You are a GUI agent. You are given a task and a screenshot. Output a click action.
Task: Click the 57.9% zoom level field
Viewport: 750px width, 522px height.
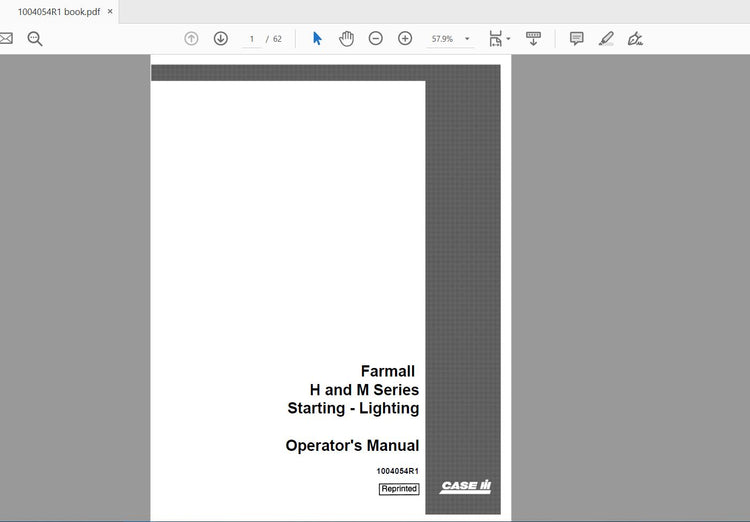442,39
